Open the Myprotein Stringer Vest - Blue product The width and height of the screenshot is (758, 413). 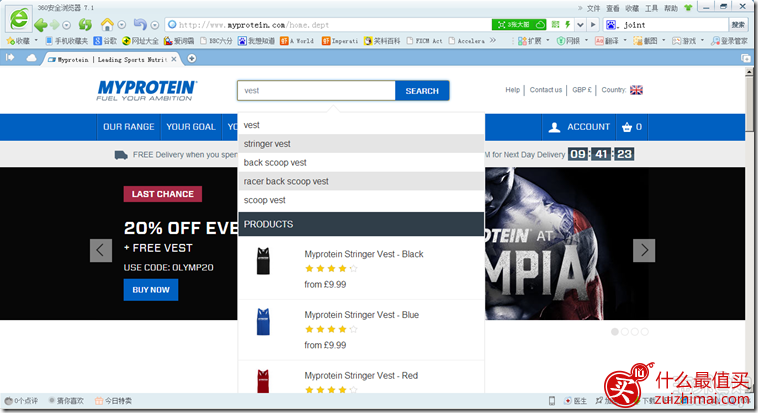pyautogui.click(x=362, y=315)
